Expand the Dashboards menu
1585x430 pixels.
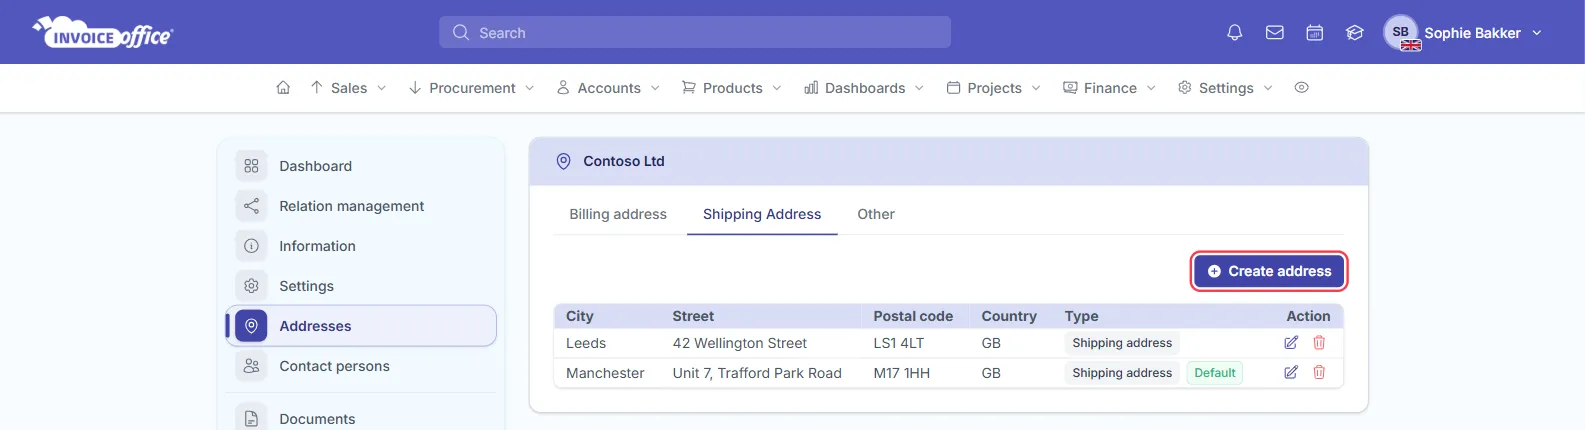click(864, 88)
